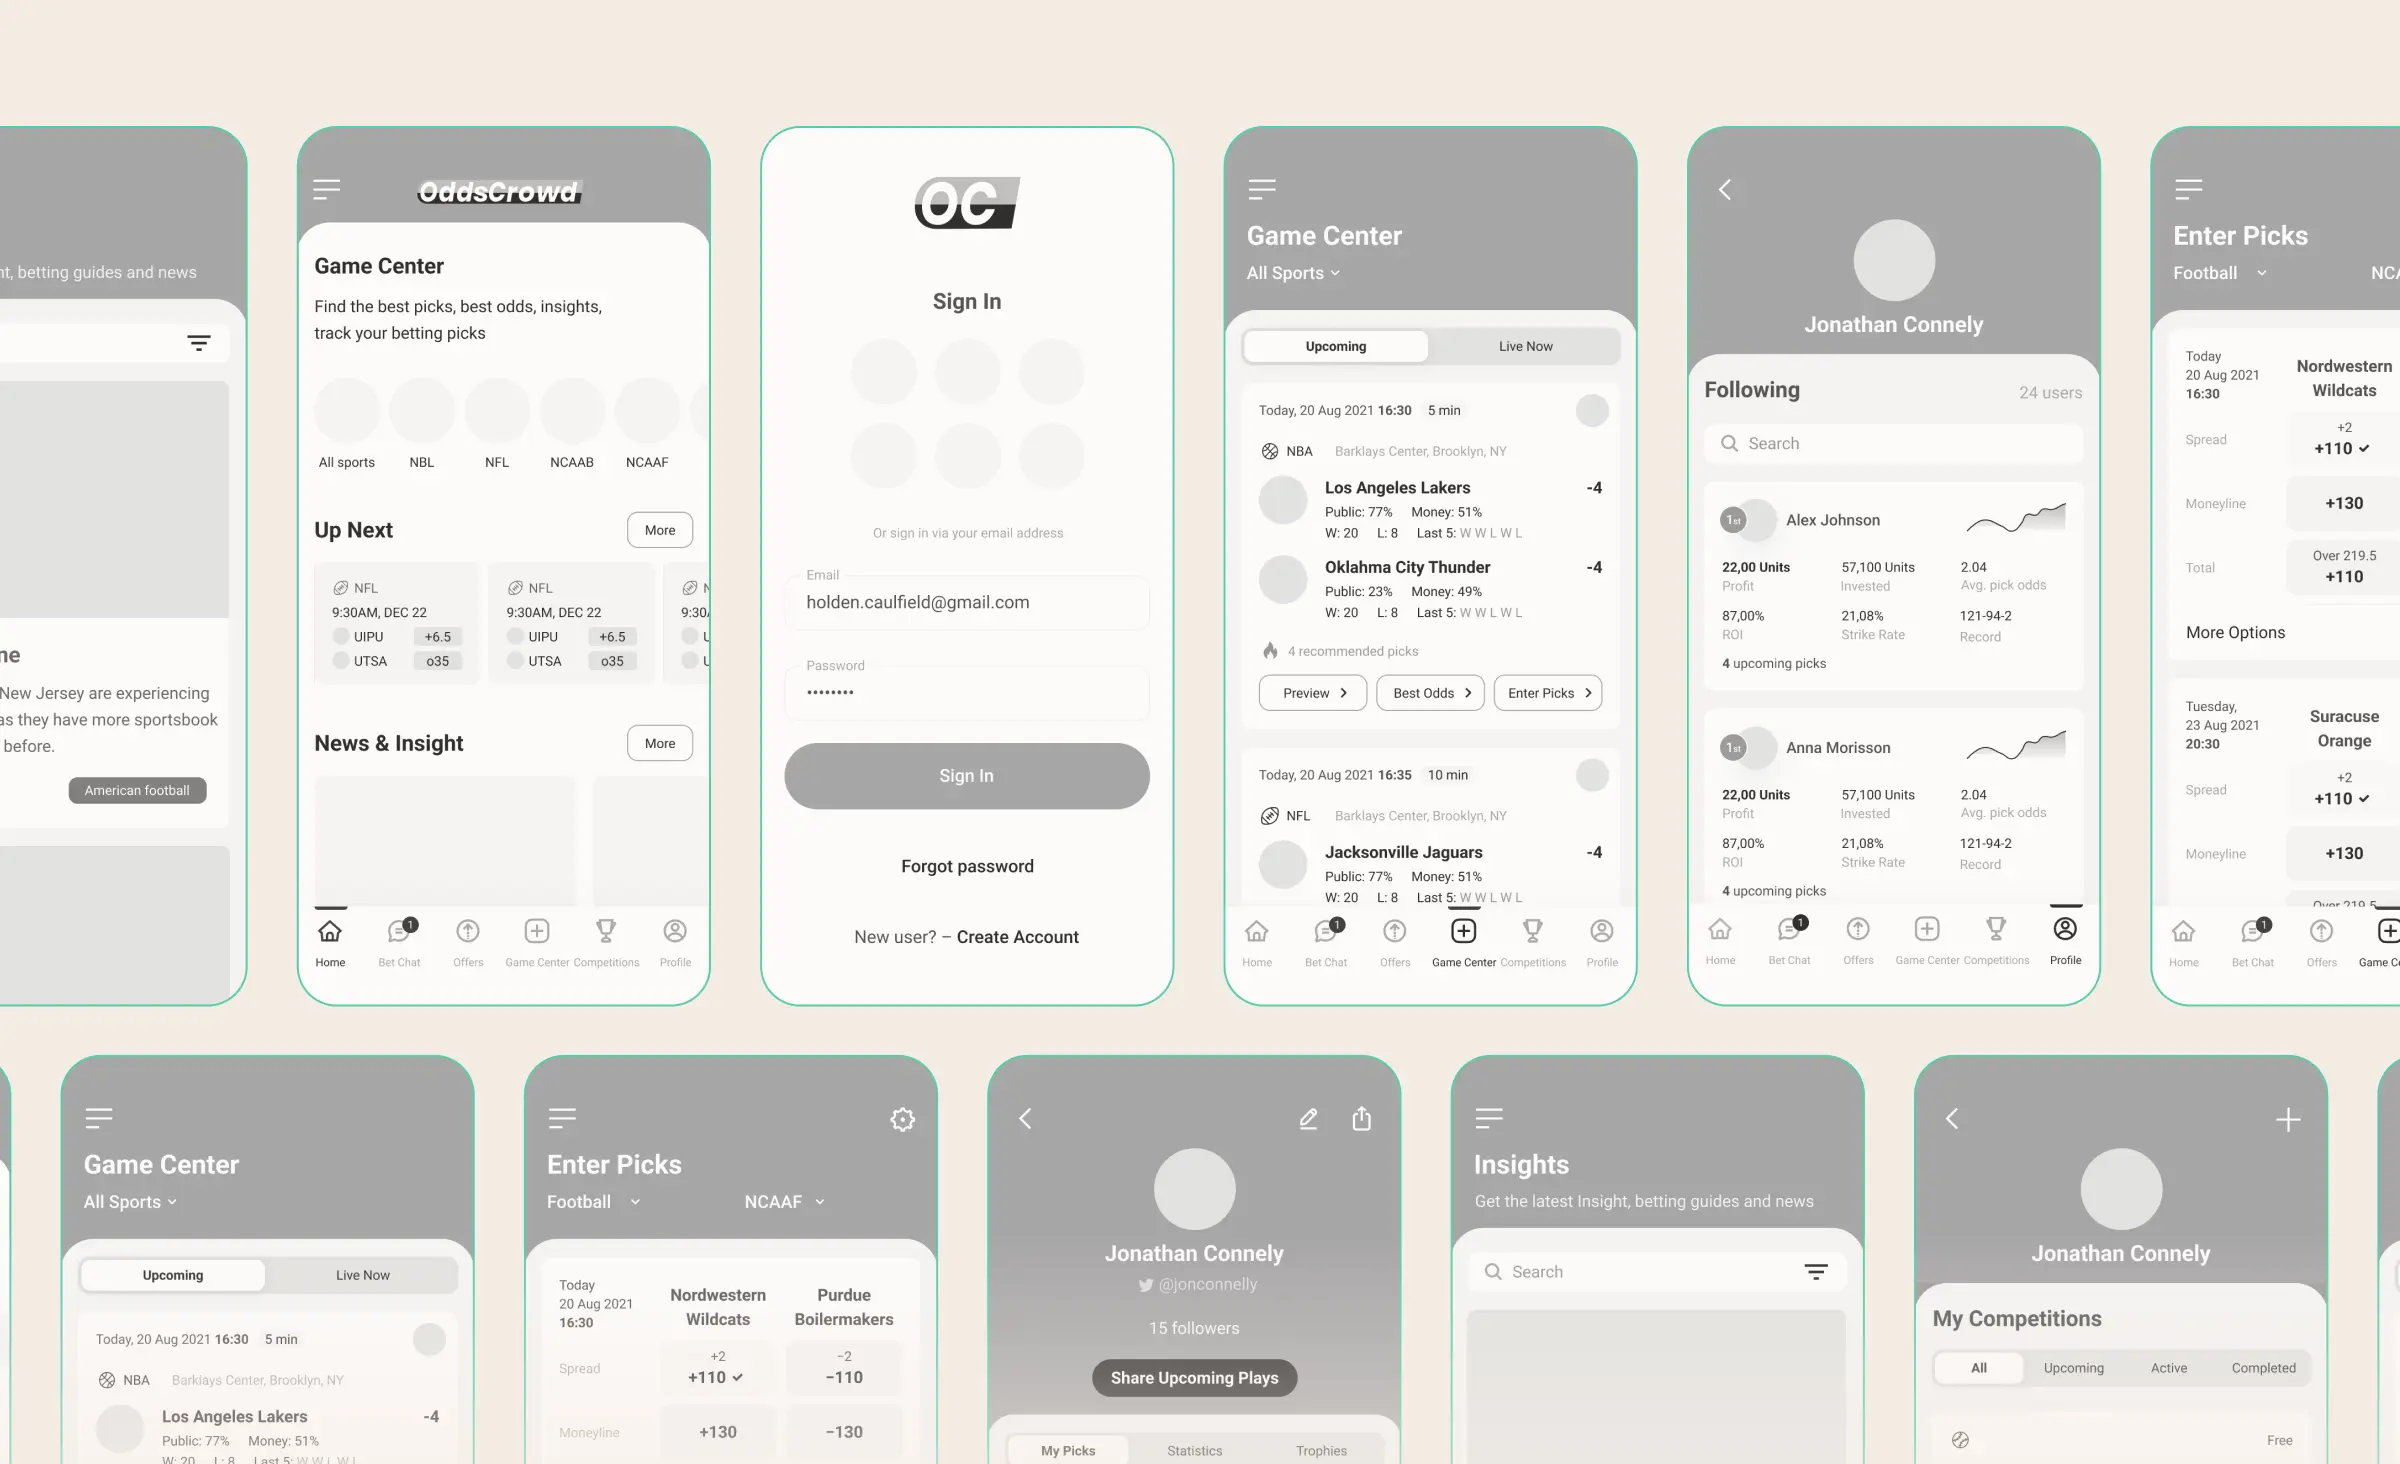Expand the All Sports dropdown filter
Image resolution: width=2400 pixels, height=1464 pixels.
pos(1293,273)
